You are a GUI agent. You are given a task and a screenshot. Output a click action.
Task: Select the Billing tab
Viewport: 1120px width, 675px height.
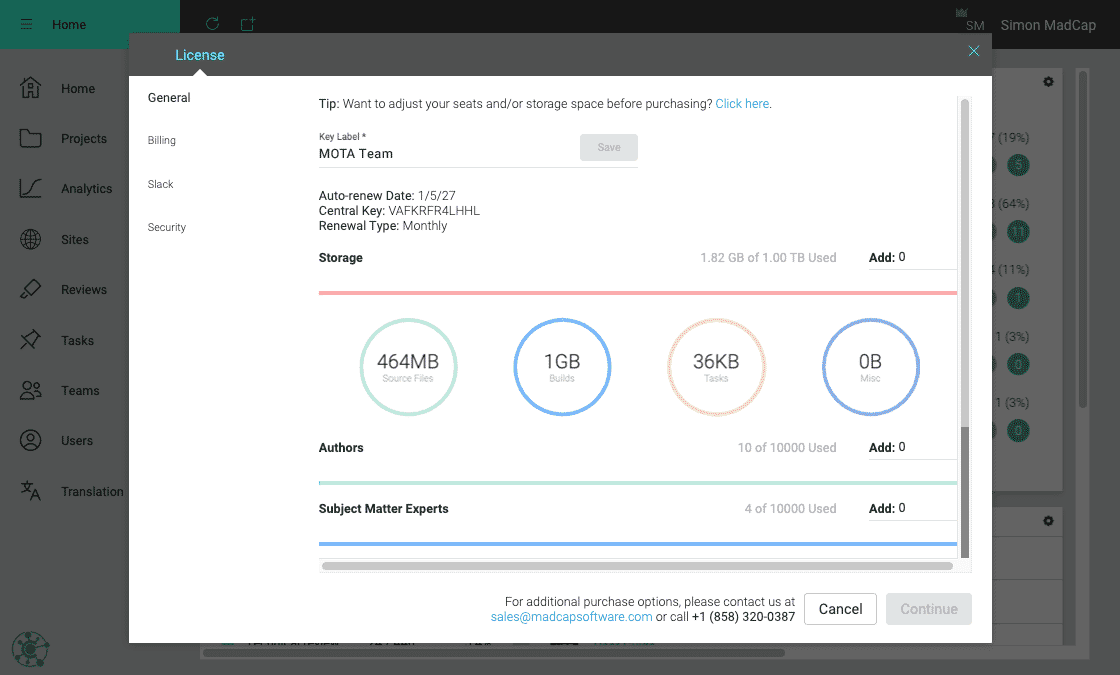[x=161, y=140]
